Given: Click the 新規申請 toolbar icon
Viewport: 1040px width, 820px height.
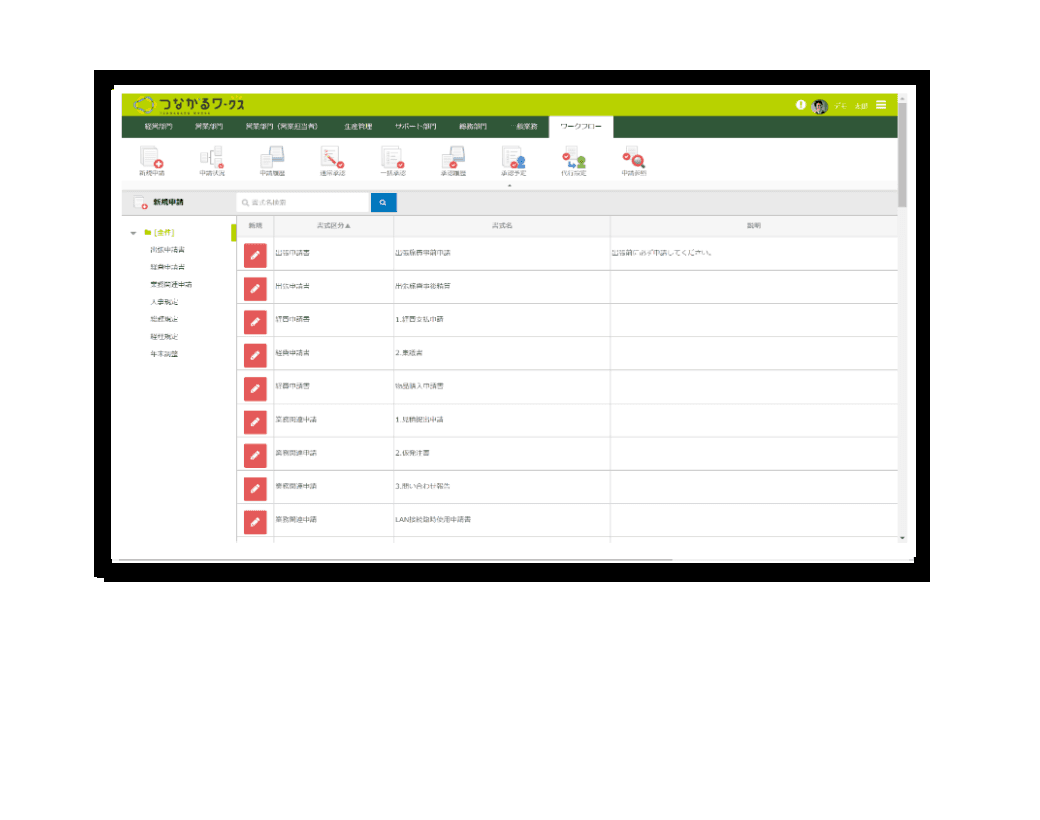Looking at the screenshot, I should pos(152,158).
